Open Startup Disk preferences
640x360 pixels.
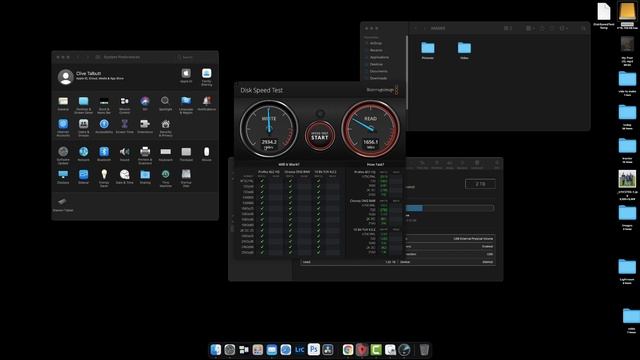point(186,178)
